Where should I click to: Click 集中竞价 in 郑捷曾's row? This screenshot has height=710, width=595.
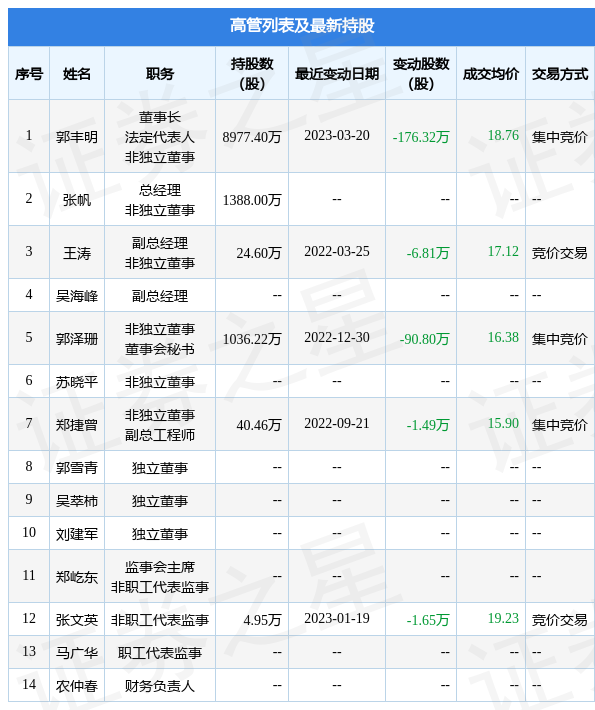click(x=560, y=425)
